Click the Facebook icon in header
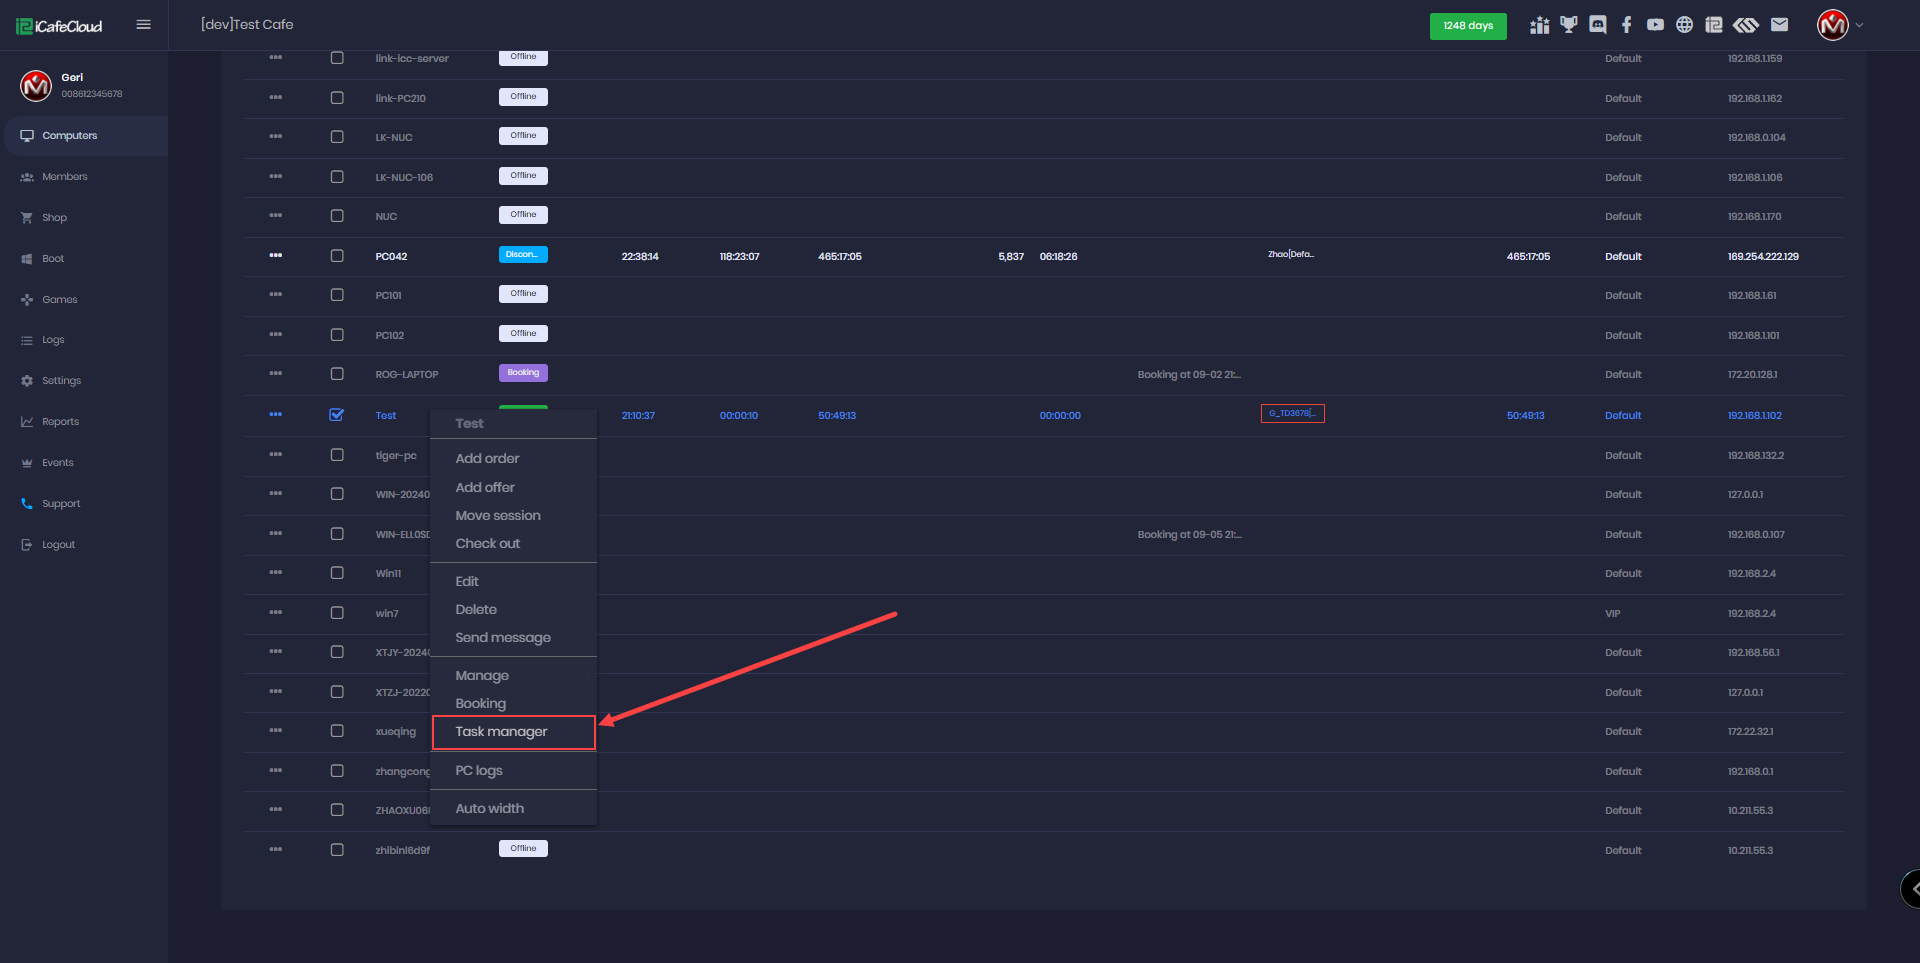Viewport: 1920px width, 963px height. (1627, 25)
